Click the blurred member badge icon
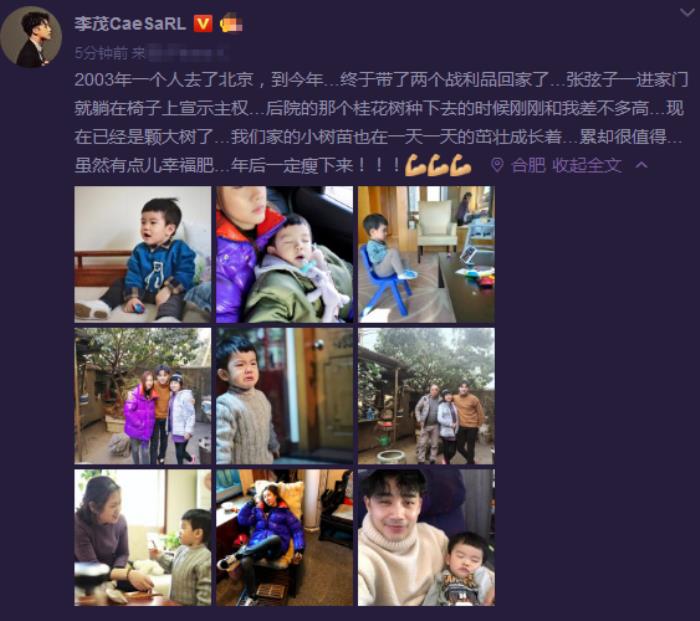The image size is (700, 621). coord(231,23)
